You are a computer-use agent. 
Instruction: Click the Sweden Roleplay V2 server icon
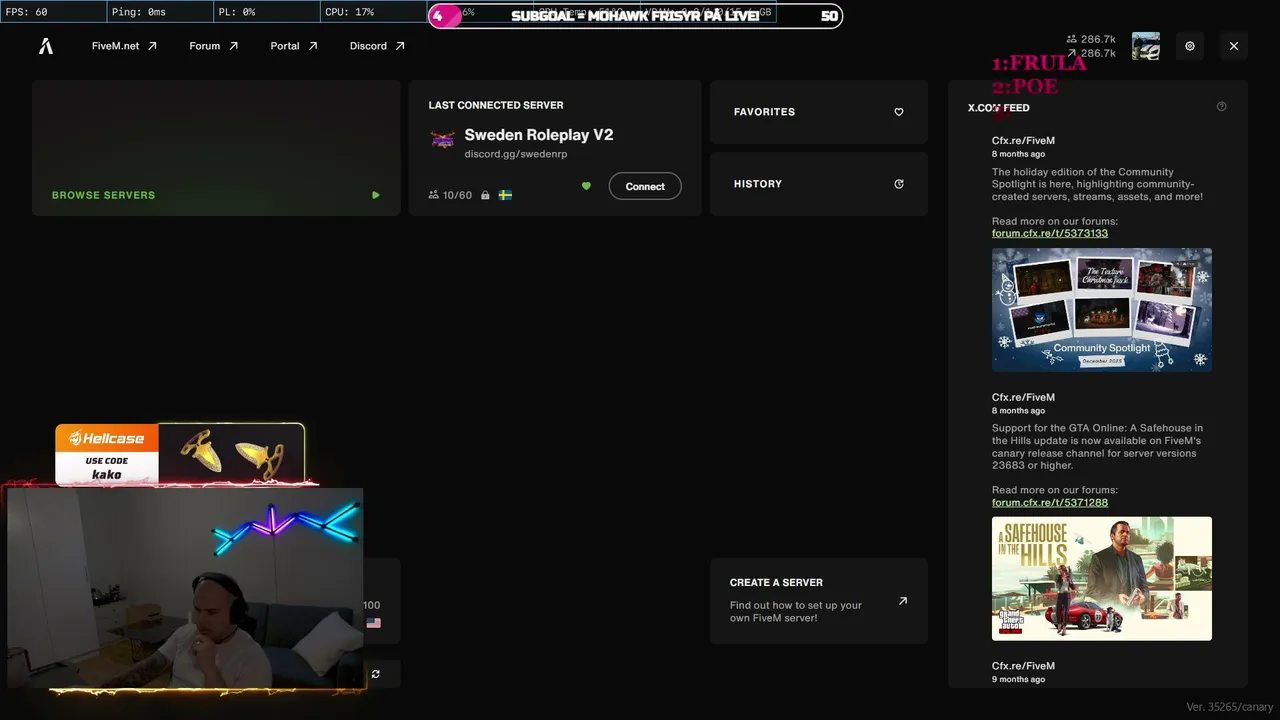pyautogui.click(x=443, y=140)
